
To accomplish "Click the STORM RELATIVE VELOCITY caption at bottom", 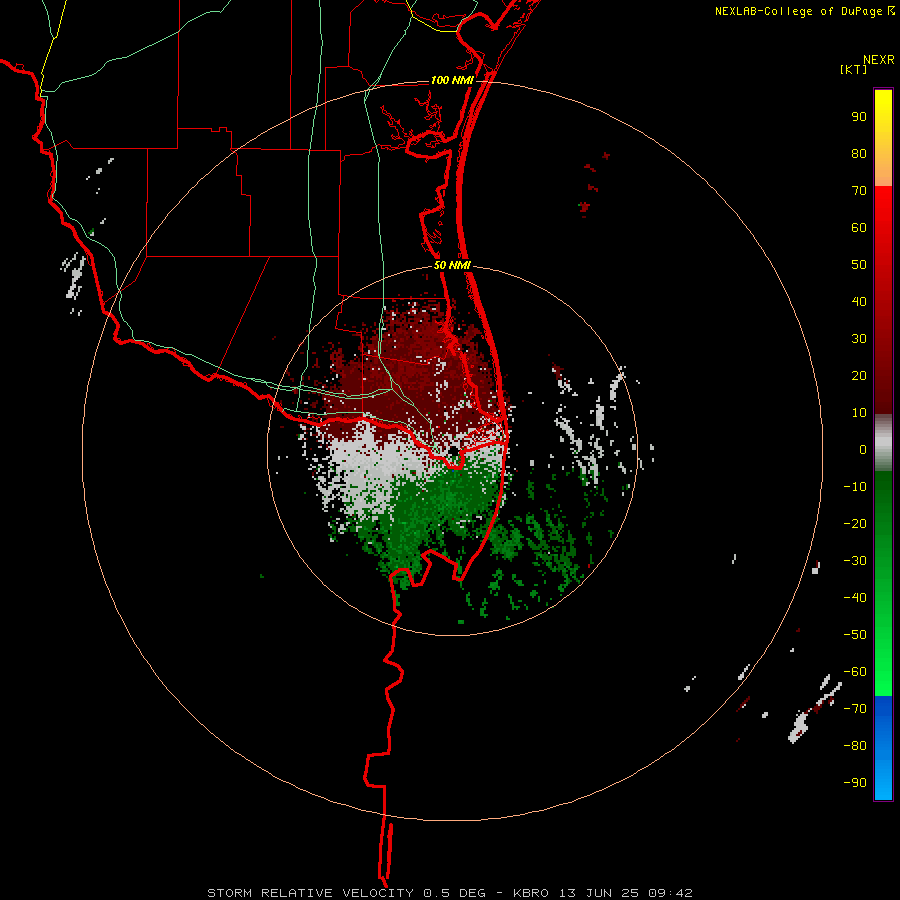I will tap(450, 893).
